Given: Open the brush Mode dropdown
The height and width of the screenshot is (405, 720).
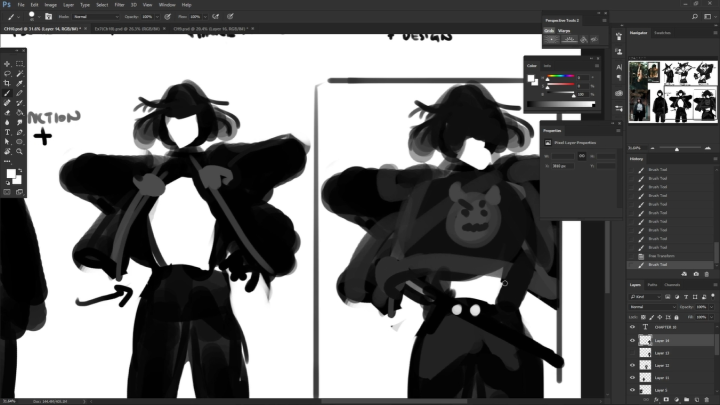Looking at the screenshot, I should pos(96,17).
